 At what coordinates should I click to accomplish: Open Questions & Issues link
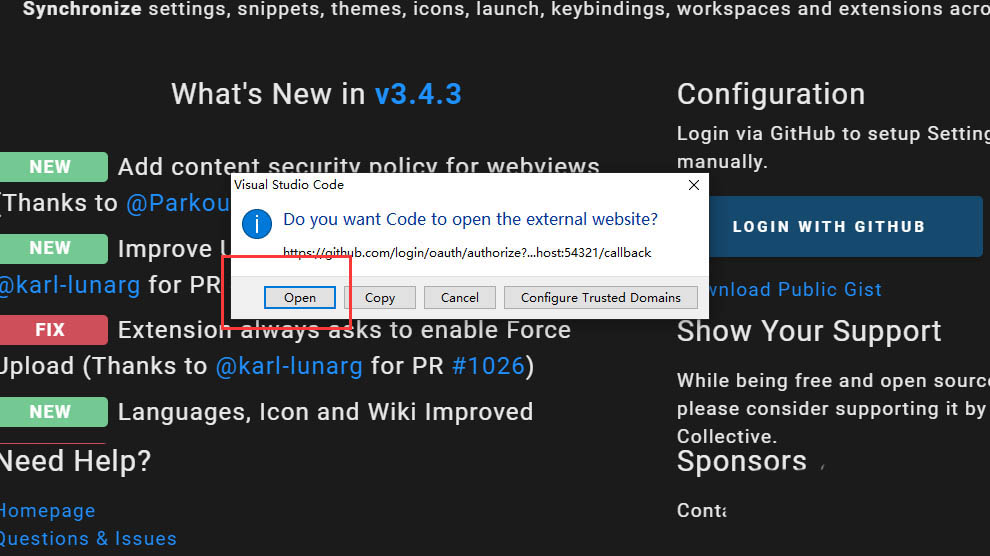click(x=88, y=538)
